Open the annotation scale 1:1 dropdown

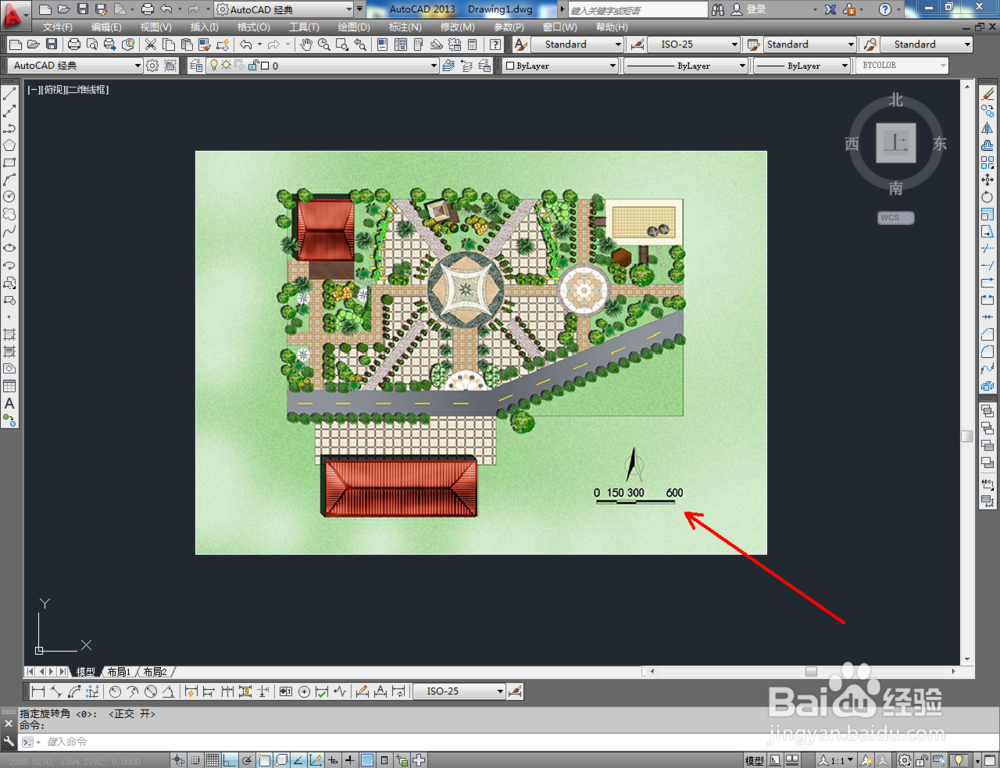(837, 760)
